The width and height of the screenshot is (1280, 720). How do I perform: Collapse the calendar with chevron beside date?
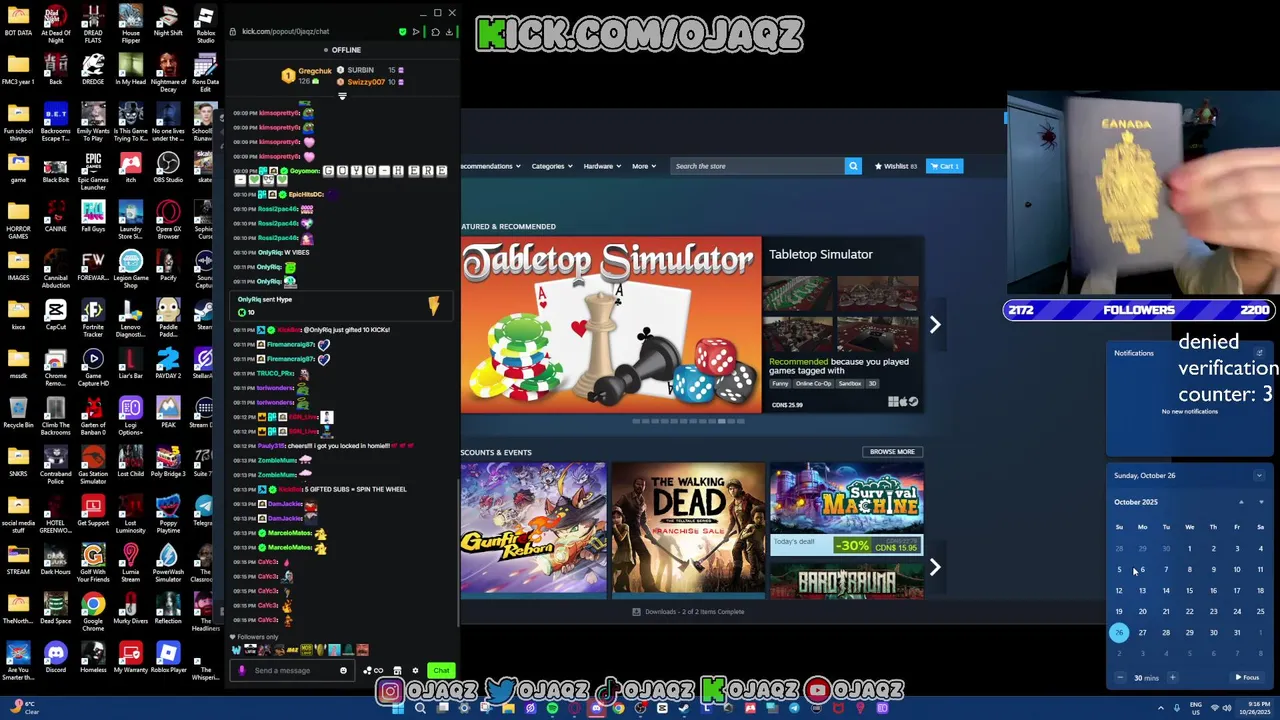point(1259,476)
